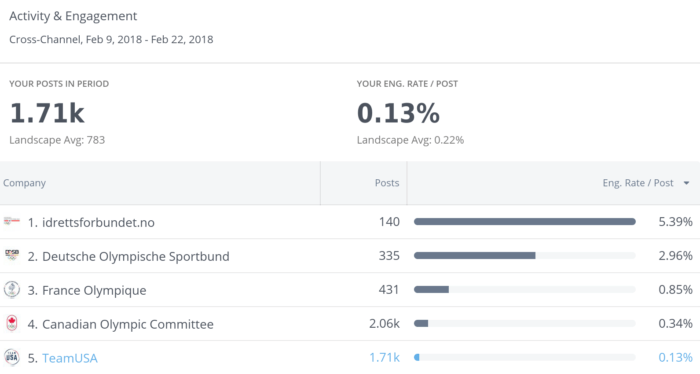The height and width of the screenshot is (374, 700).
Task: Click the Canadian Olympic Committee maple leaf icon
Action: tap(12, 323)
